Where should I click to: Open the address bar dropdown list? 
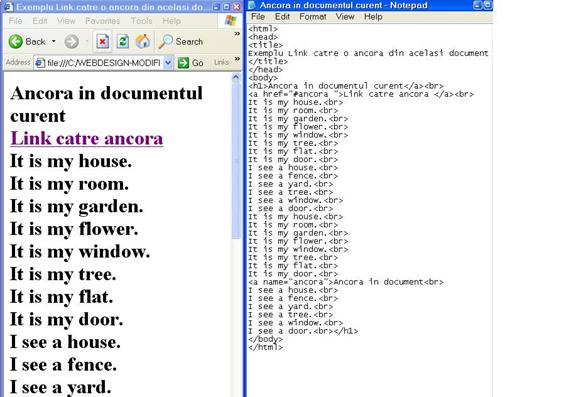click(168, 63)
